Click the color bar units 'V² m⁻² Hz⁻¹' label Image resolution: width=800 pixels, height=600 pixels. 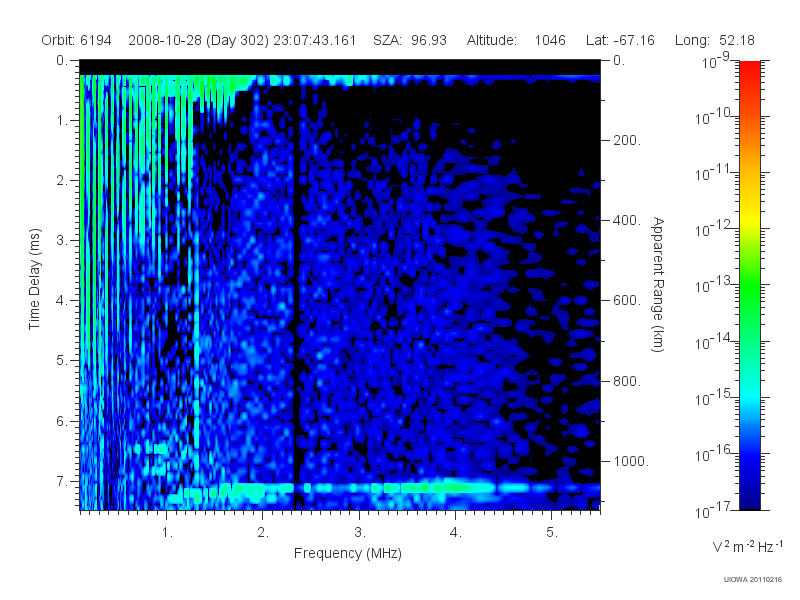[x=747, y=546]
